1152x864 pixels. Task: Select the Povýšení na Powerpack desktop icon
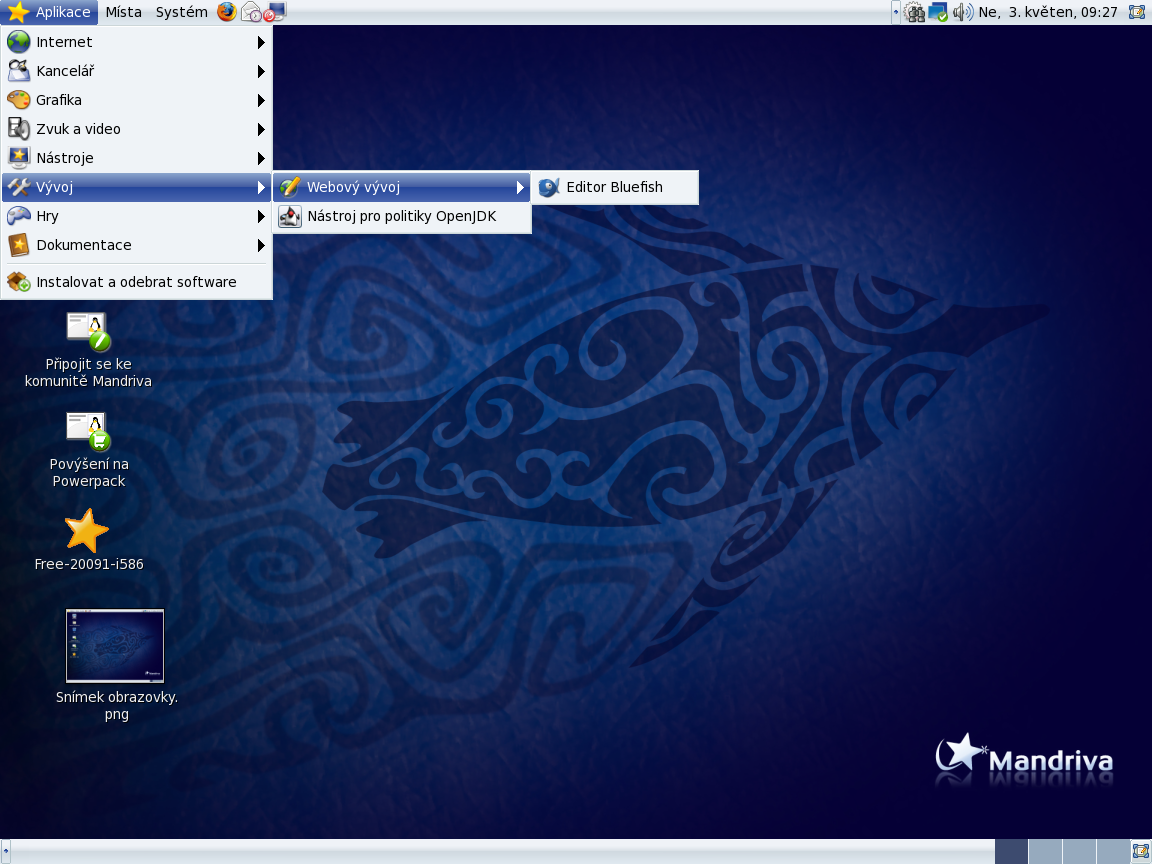pyautogui.click(x=88, y=431)
